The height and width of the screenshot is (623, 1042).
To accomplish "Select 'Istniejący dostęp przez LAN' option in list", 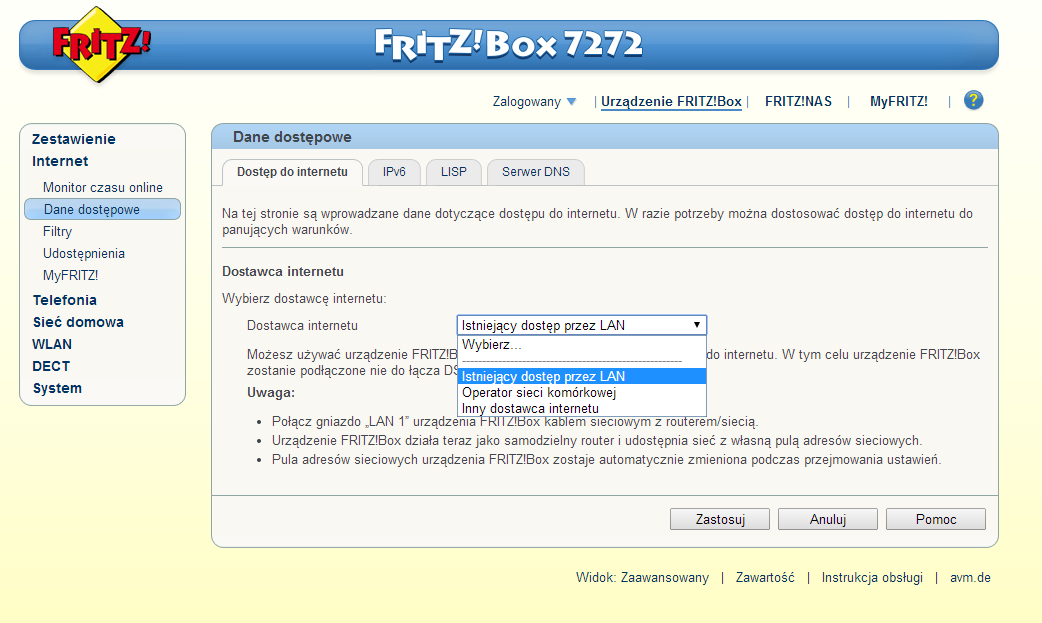I will tap(581, 376).
